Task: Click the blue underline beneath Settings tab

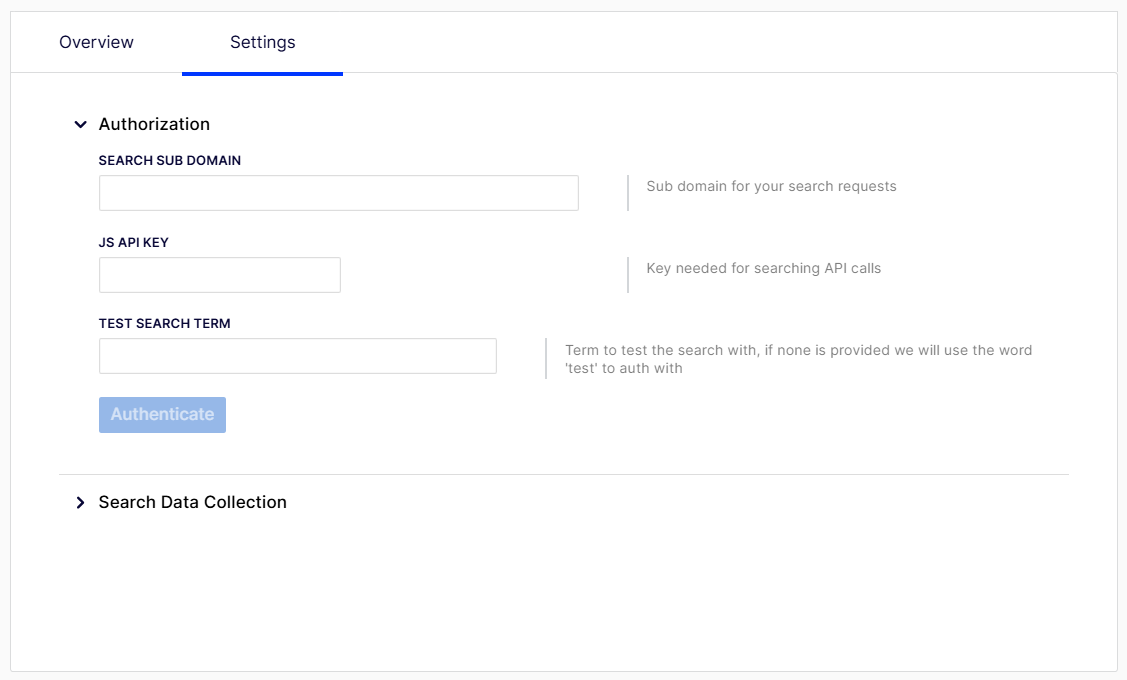Action: tap(262, 74)
